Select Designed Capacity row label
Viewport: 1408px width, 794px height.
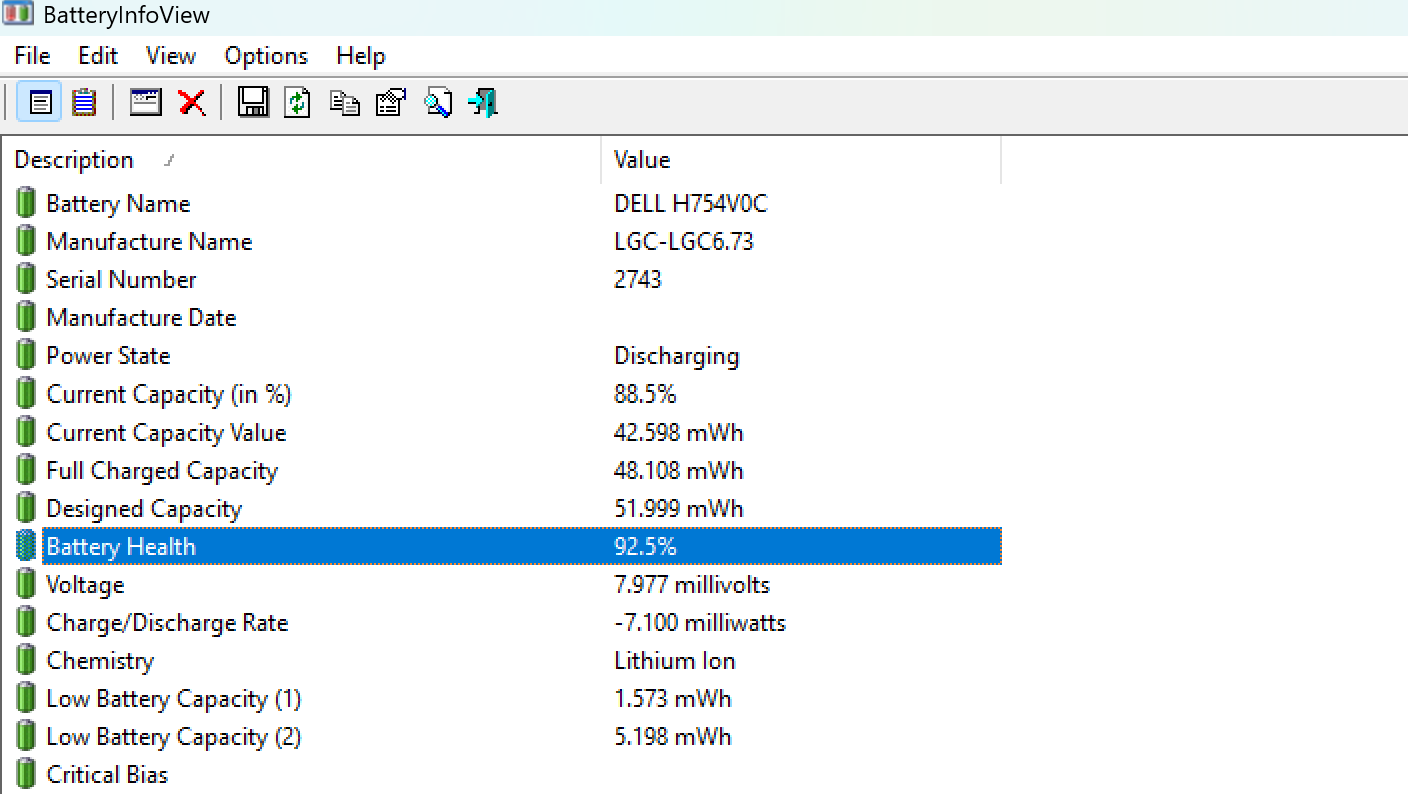pyautogui.click(x=144, y=508)
